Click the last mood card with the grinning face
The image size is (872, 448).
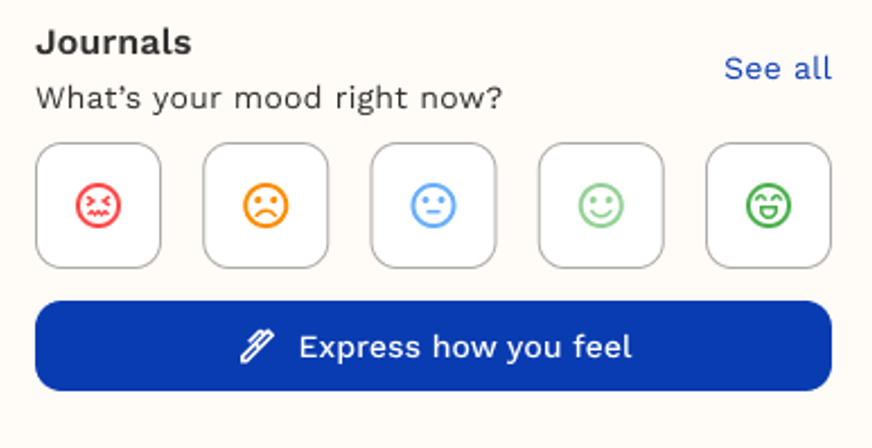tap(768, 206)
